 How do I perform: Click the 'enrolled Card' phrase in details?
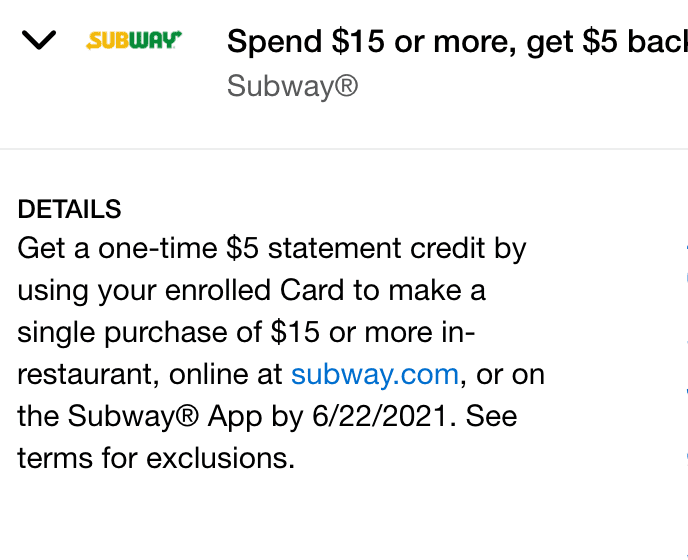tap(254, 290)
